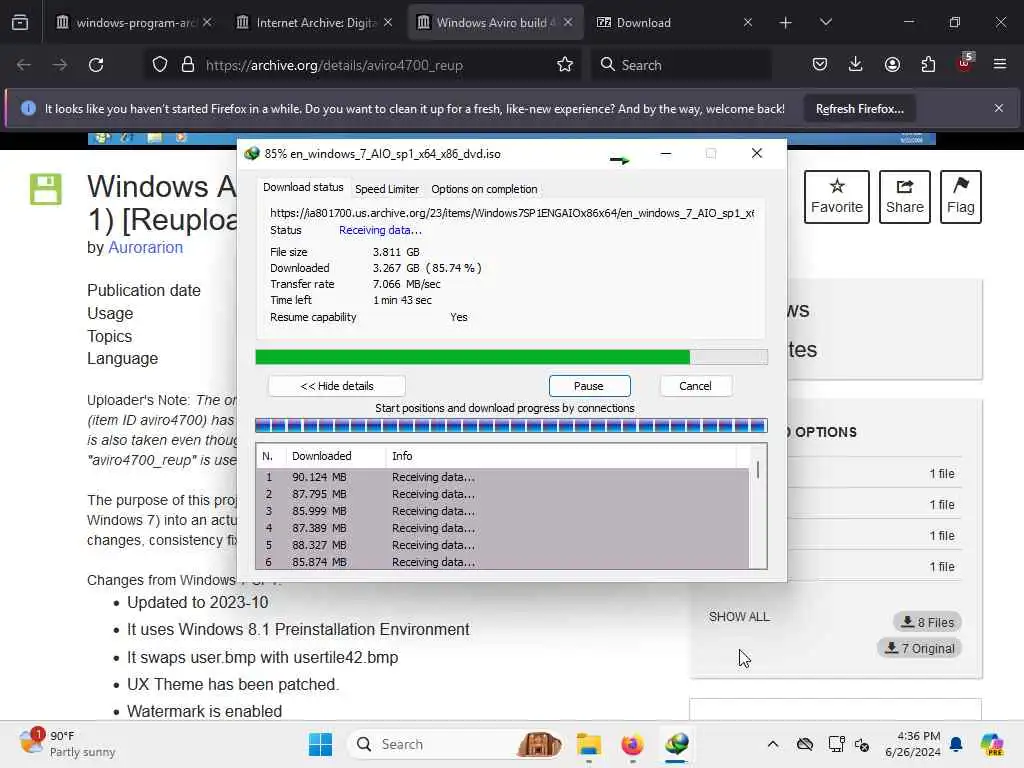The height and width of the screenshot is (768, 1024).
Task: Click taskbar Search box
Action: [x=456, y=744]
